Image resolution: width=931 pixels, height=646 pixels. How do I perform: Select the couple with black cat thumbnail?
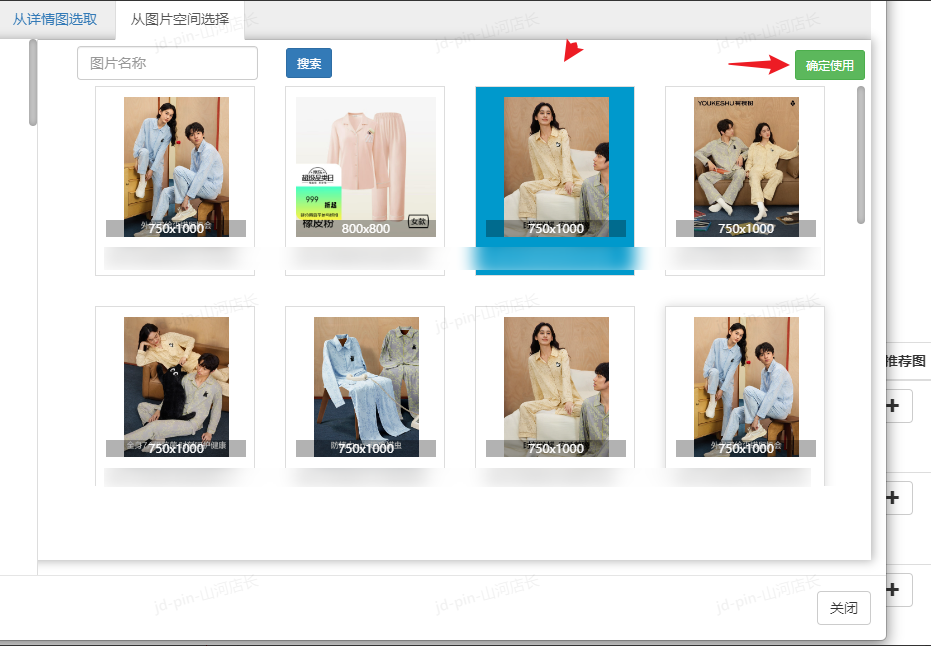coord(175,387)
